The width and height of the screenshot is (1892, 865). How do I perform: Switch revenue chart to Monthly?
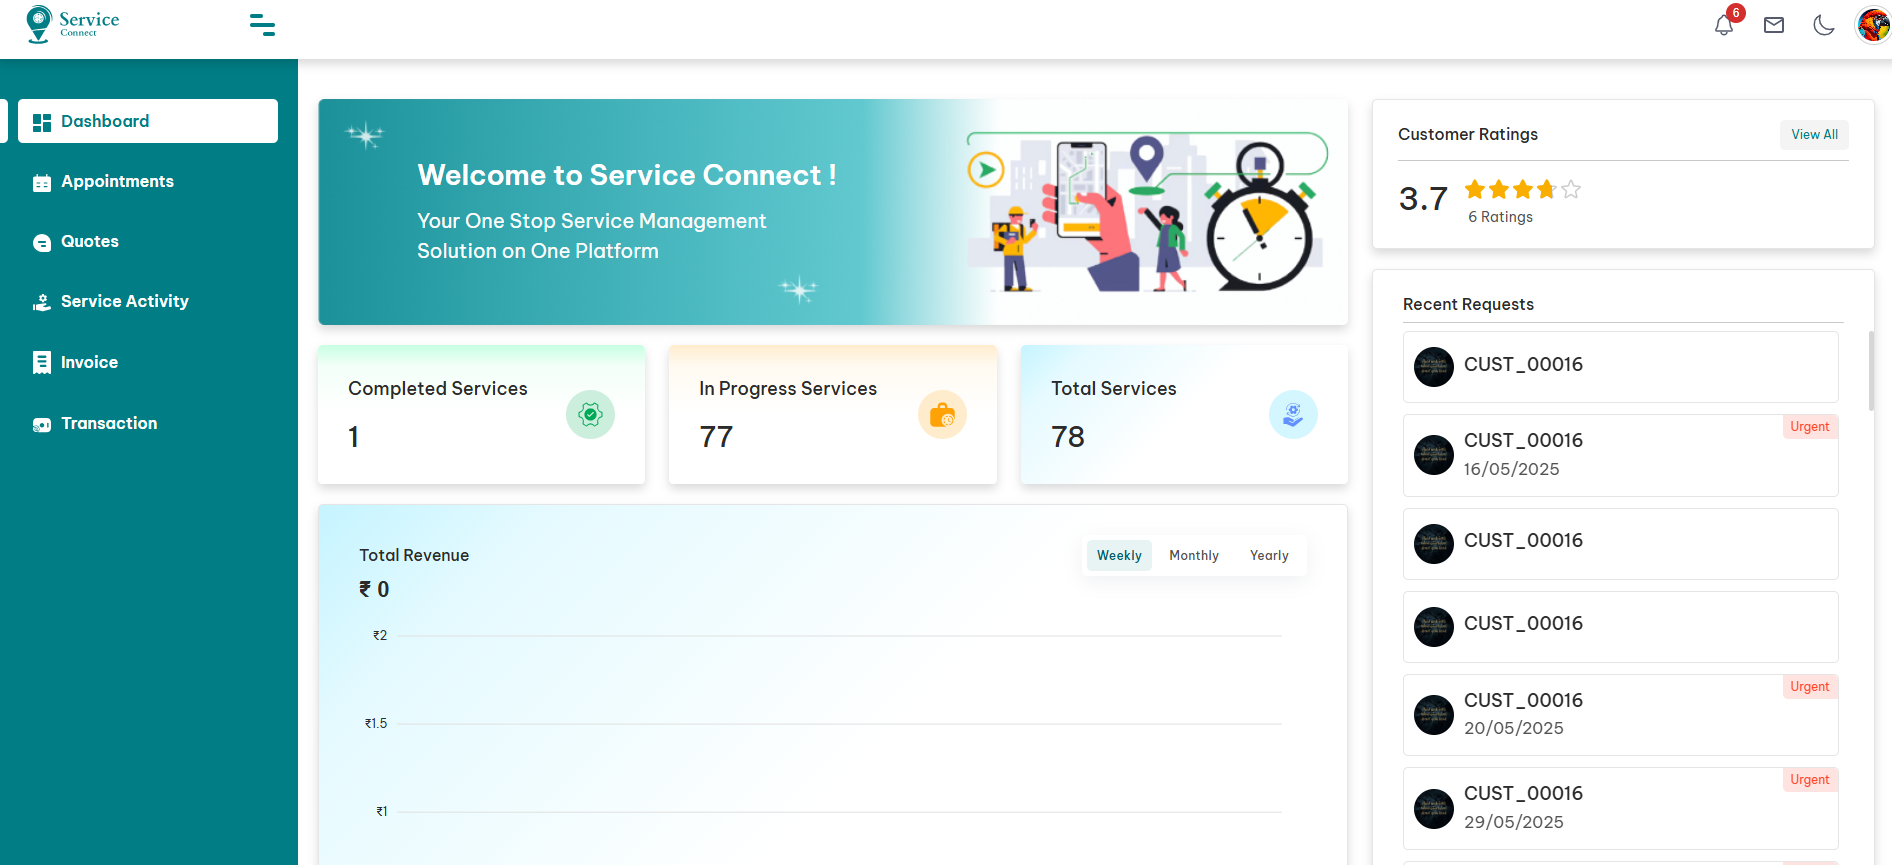1194,556
